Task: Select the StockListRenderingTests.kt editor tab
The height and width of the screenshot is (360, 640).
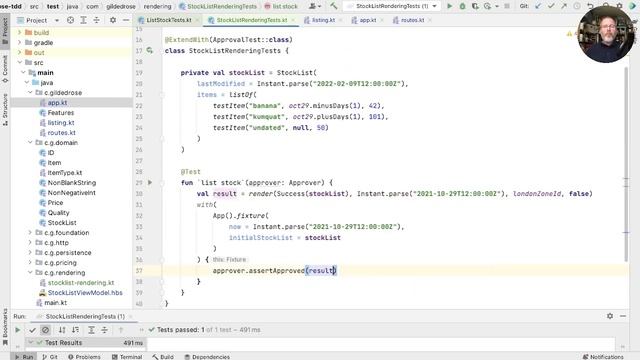Action: [x=251, y=20]
